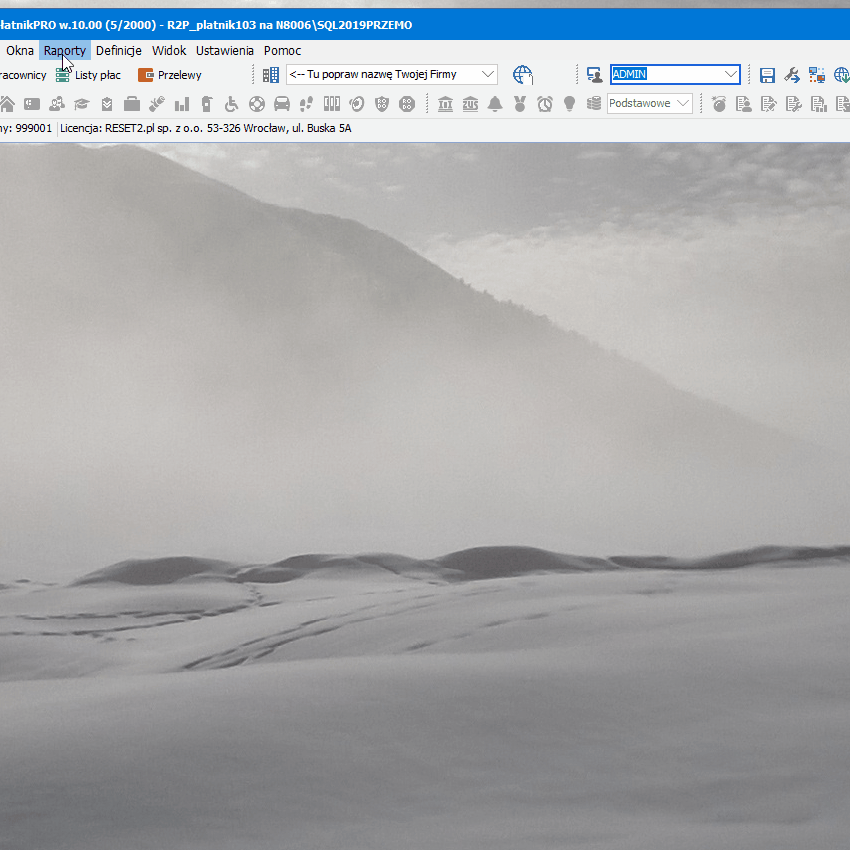Image resolution: width=850 pixels, height=850 pixels.
Task: Click the user at computer icon
Action: tap(595, 75)
